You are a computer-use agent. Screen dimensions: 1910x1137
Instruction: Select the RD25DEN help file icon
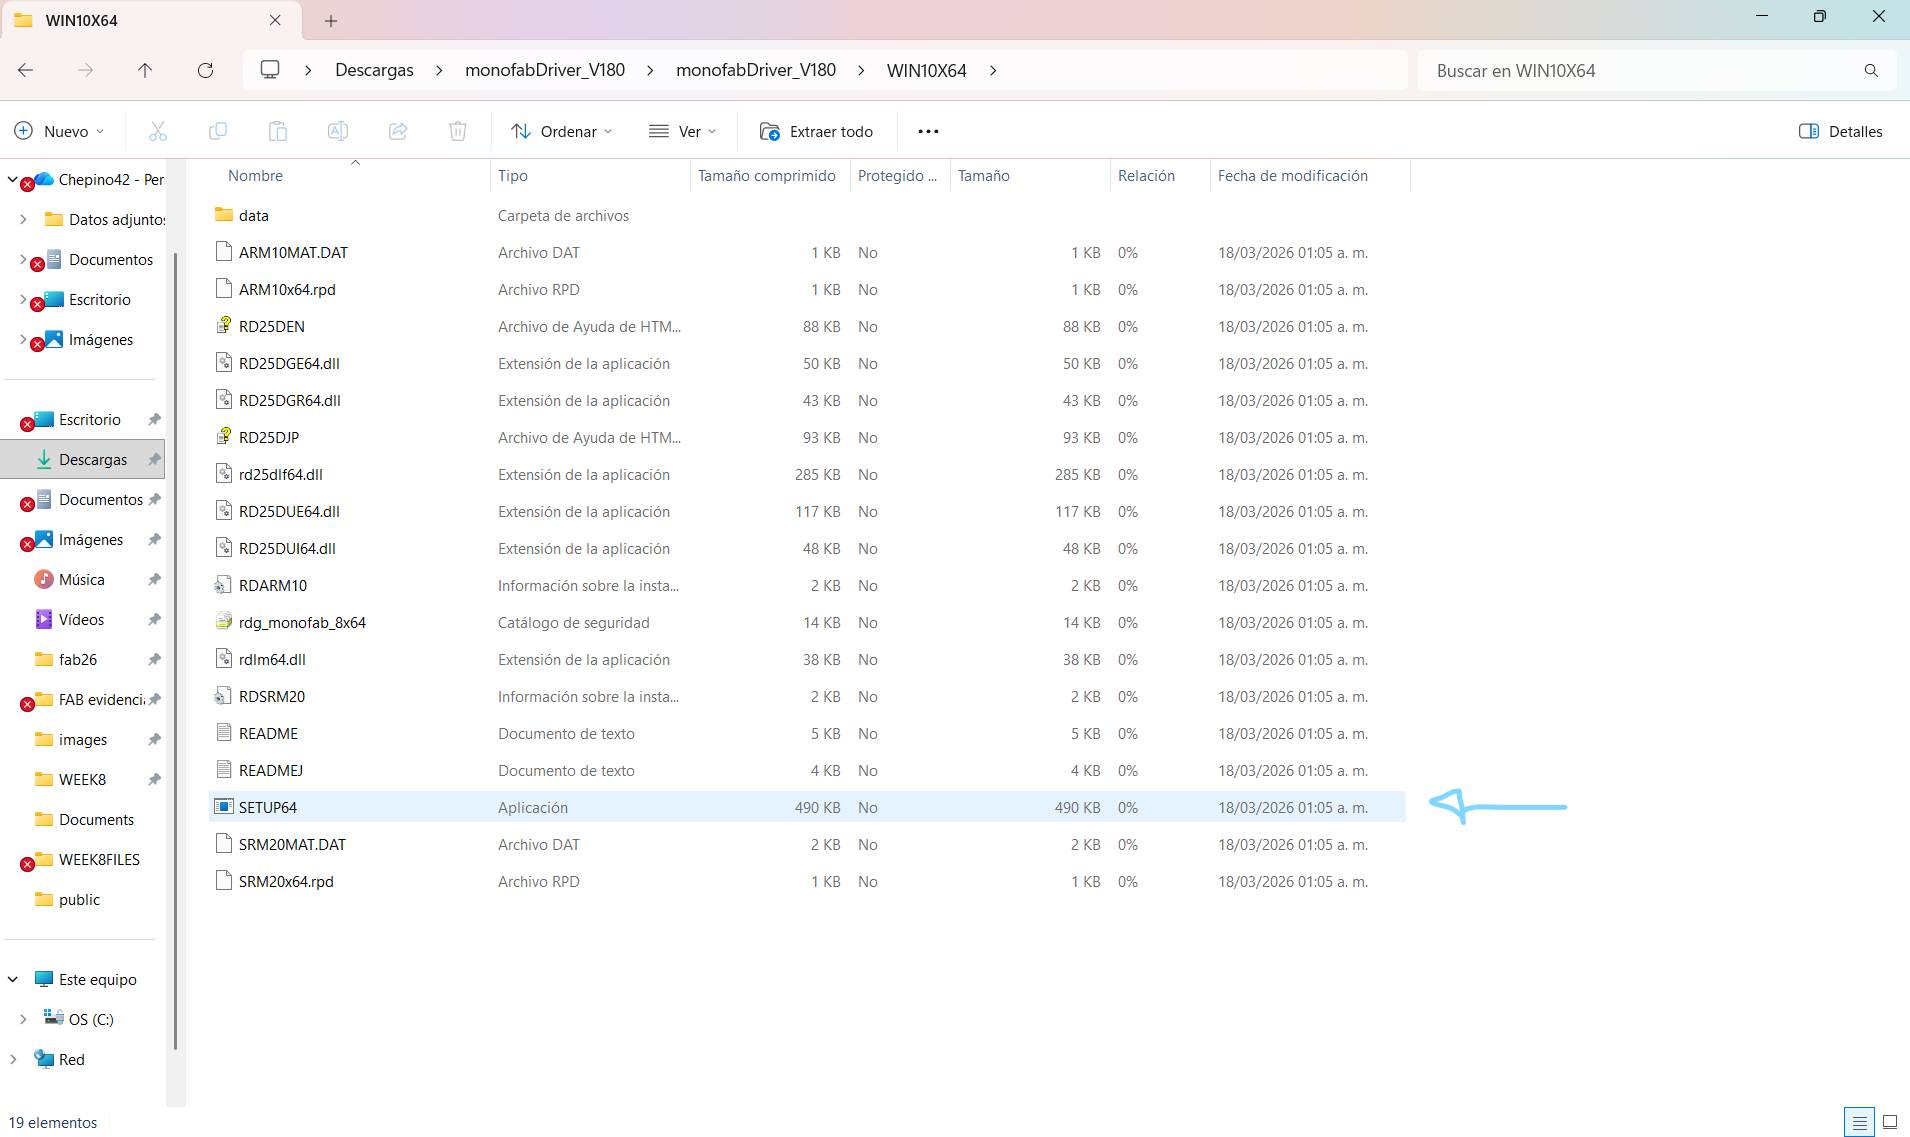(224, 326)
